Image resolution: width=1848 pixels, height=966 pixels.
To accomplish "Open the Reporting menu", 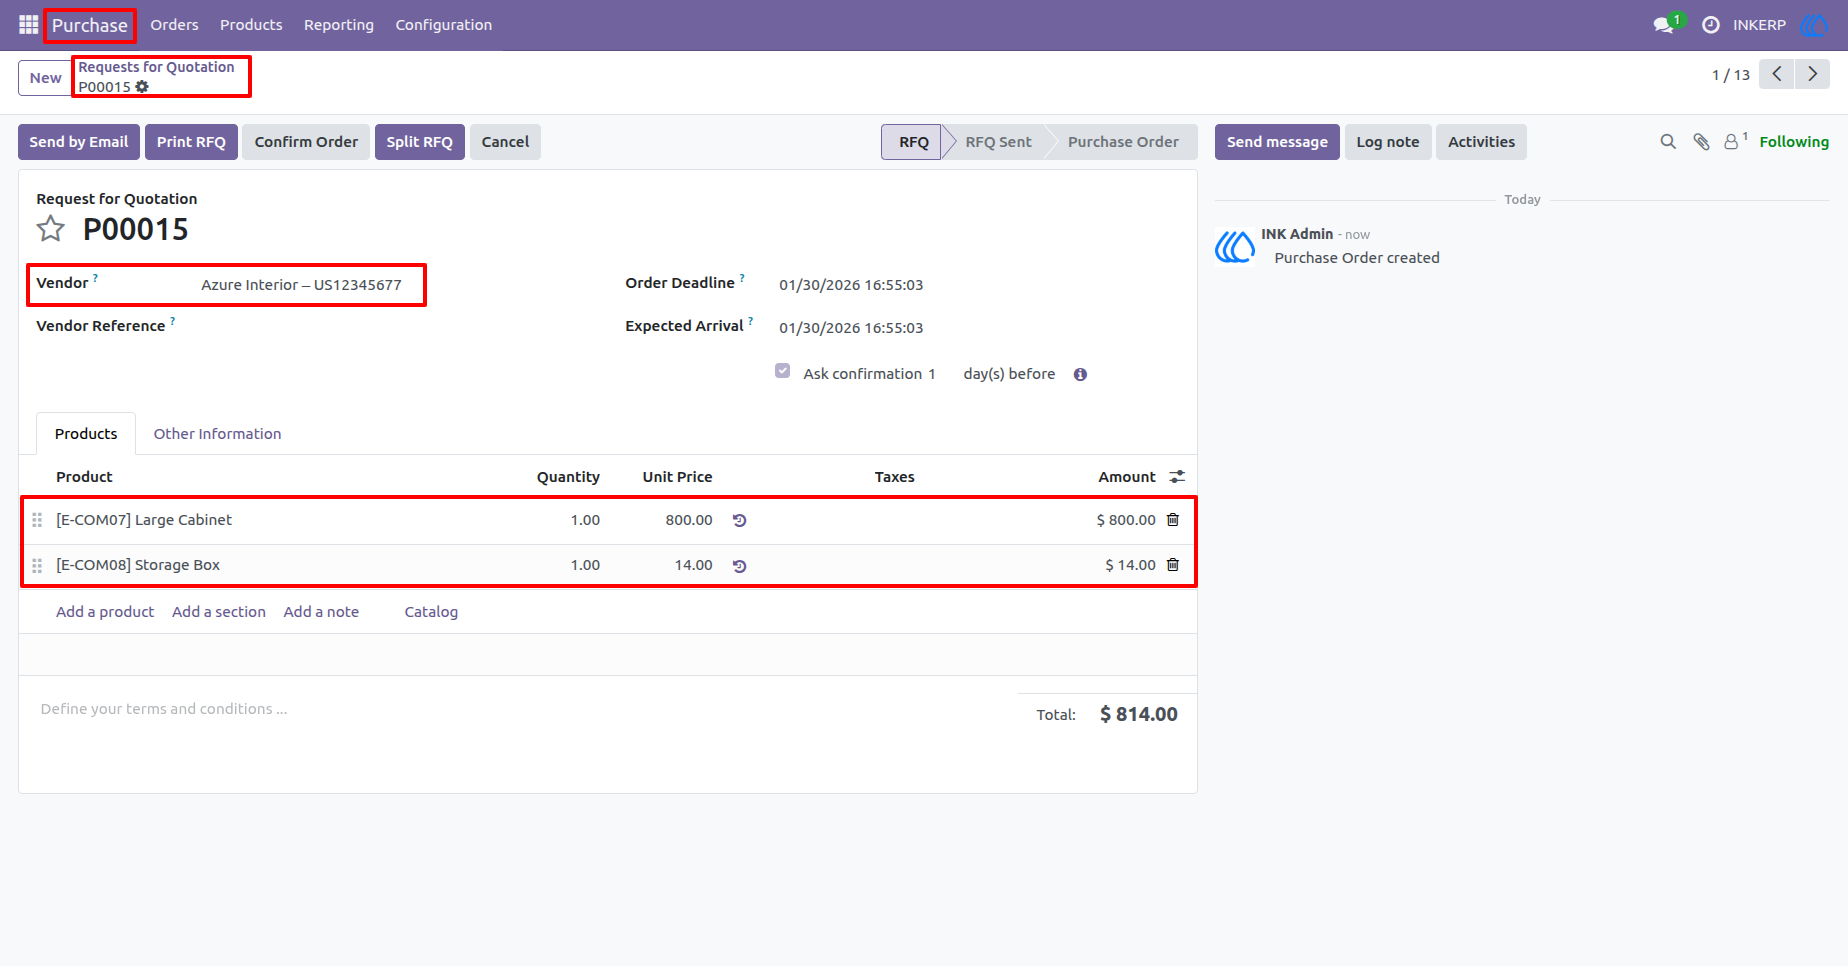I will 339,25.
